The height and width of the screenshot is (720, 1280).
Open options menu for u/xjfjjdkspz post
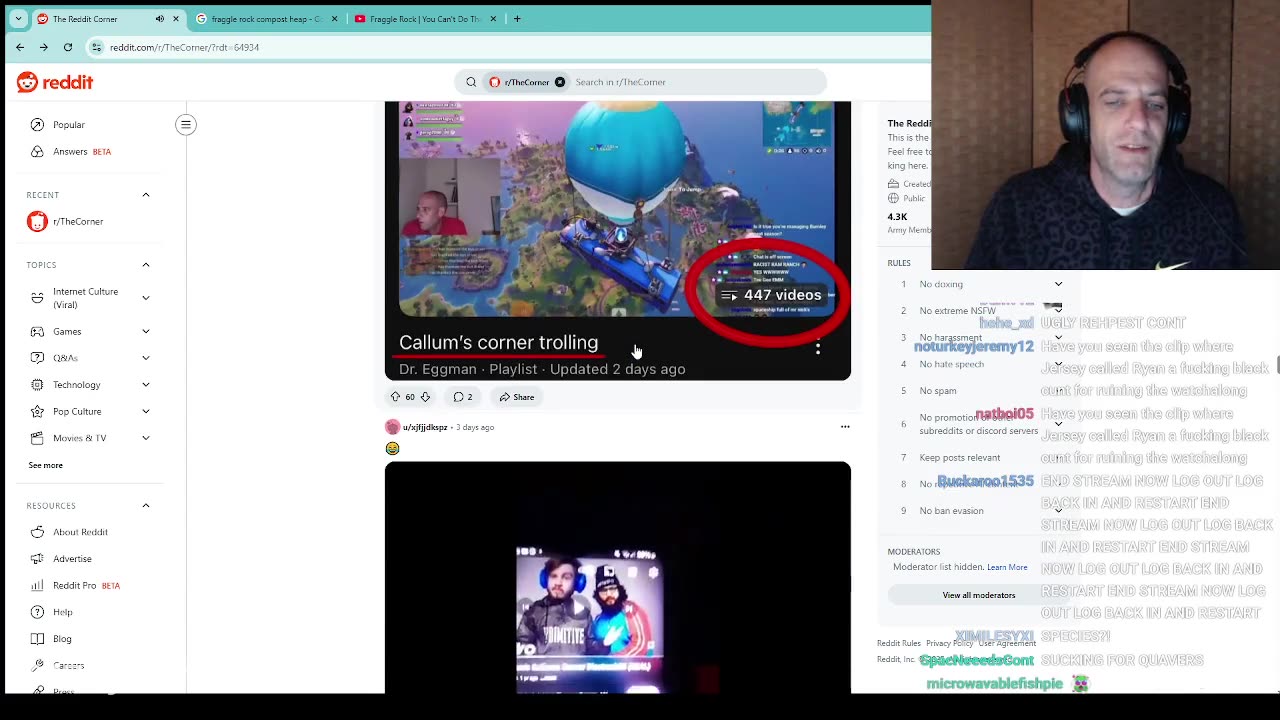pyautogui.click(x=845, y=427)
